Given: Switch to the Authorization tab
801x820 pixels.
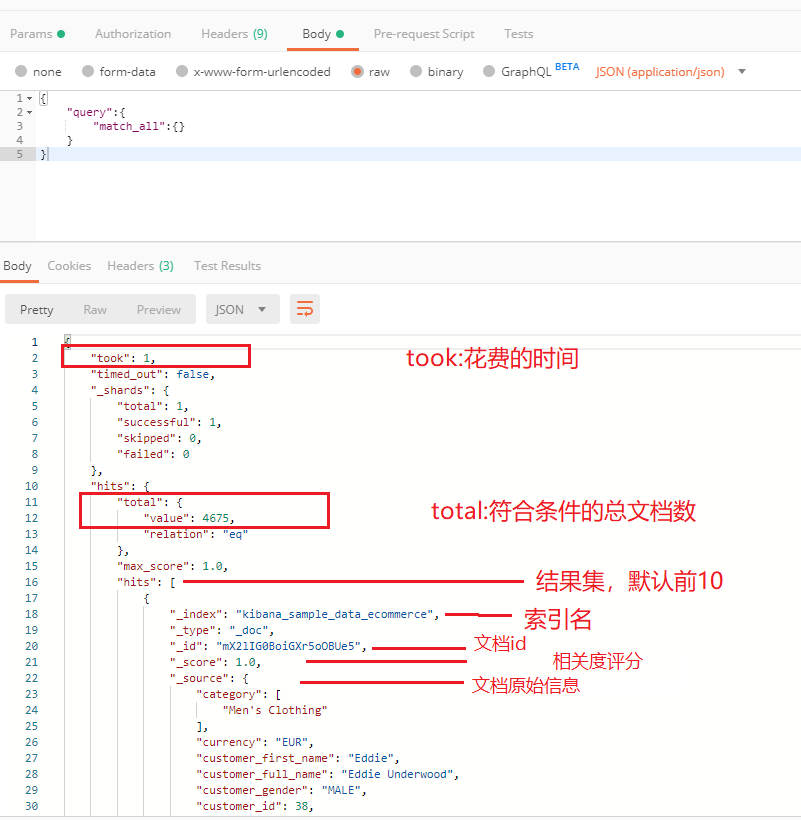Looking at the screenshot, I should pos(133,34).
